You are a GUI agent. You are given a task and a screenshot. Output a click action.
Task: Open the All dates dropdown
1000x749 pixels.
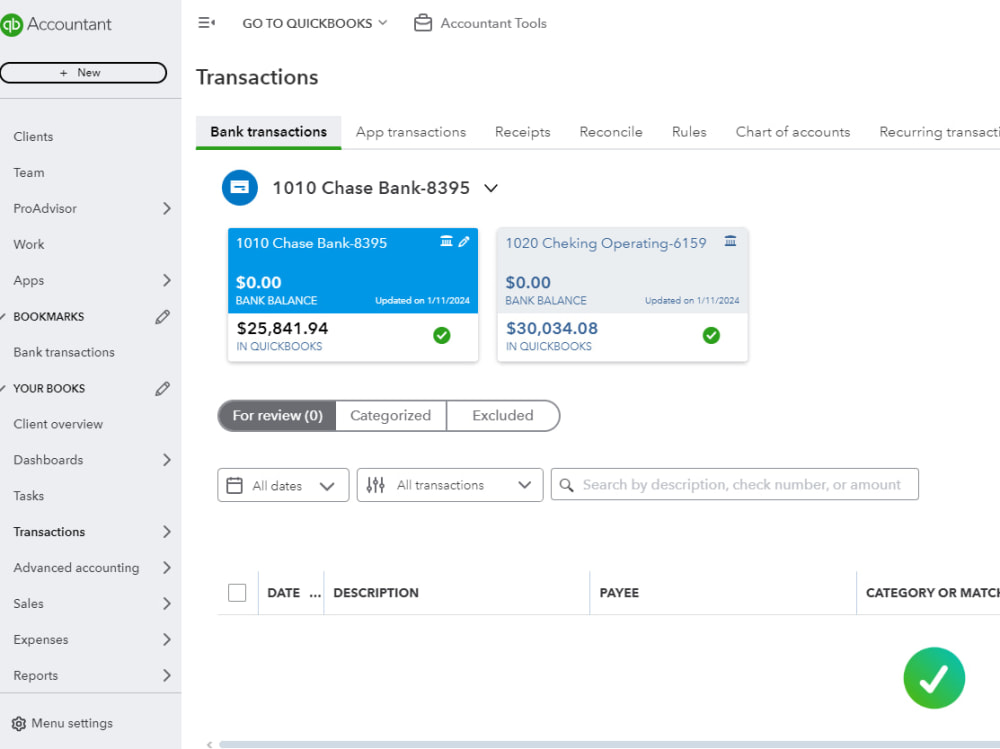[x=283, y=486]
